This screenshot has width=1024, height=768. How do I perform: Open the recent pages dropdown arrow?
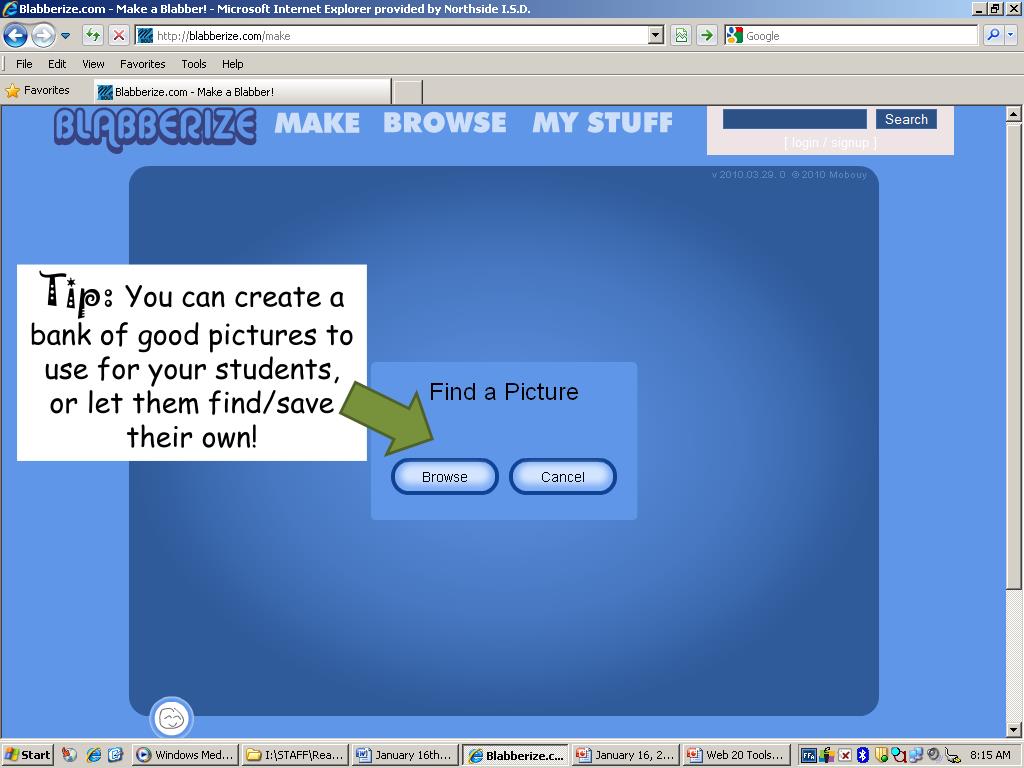point(65,36)
